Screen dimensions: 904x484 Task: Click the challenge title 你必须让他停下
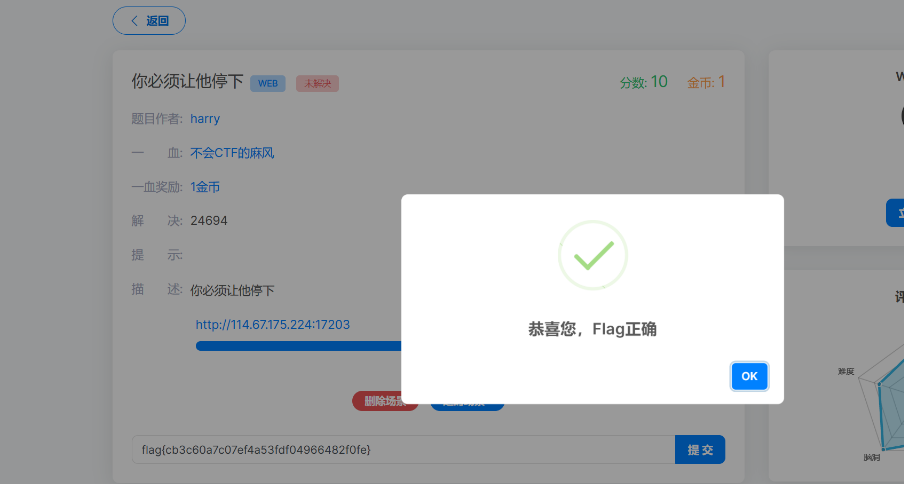point(187,81)
